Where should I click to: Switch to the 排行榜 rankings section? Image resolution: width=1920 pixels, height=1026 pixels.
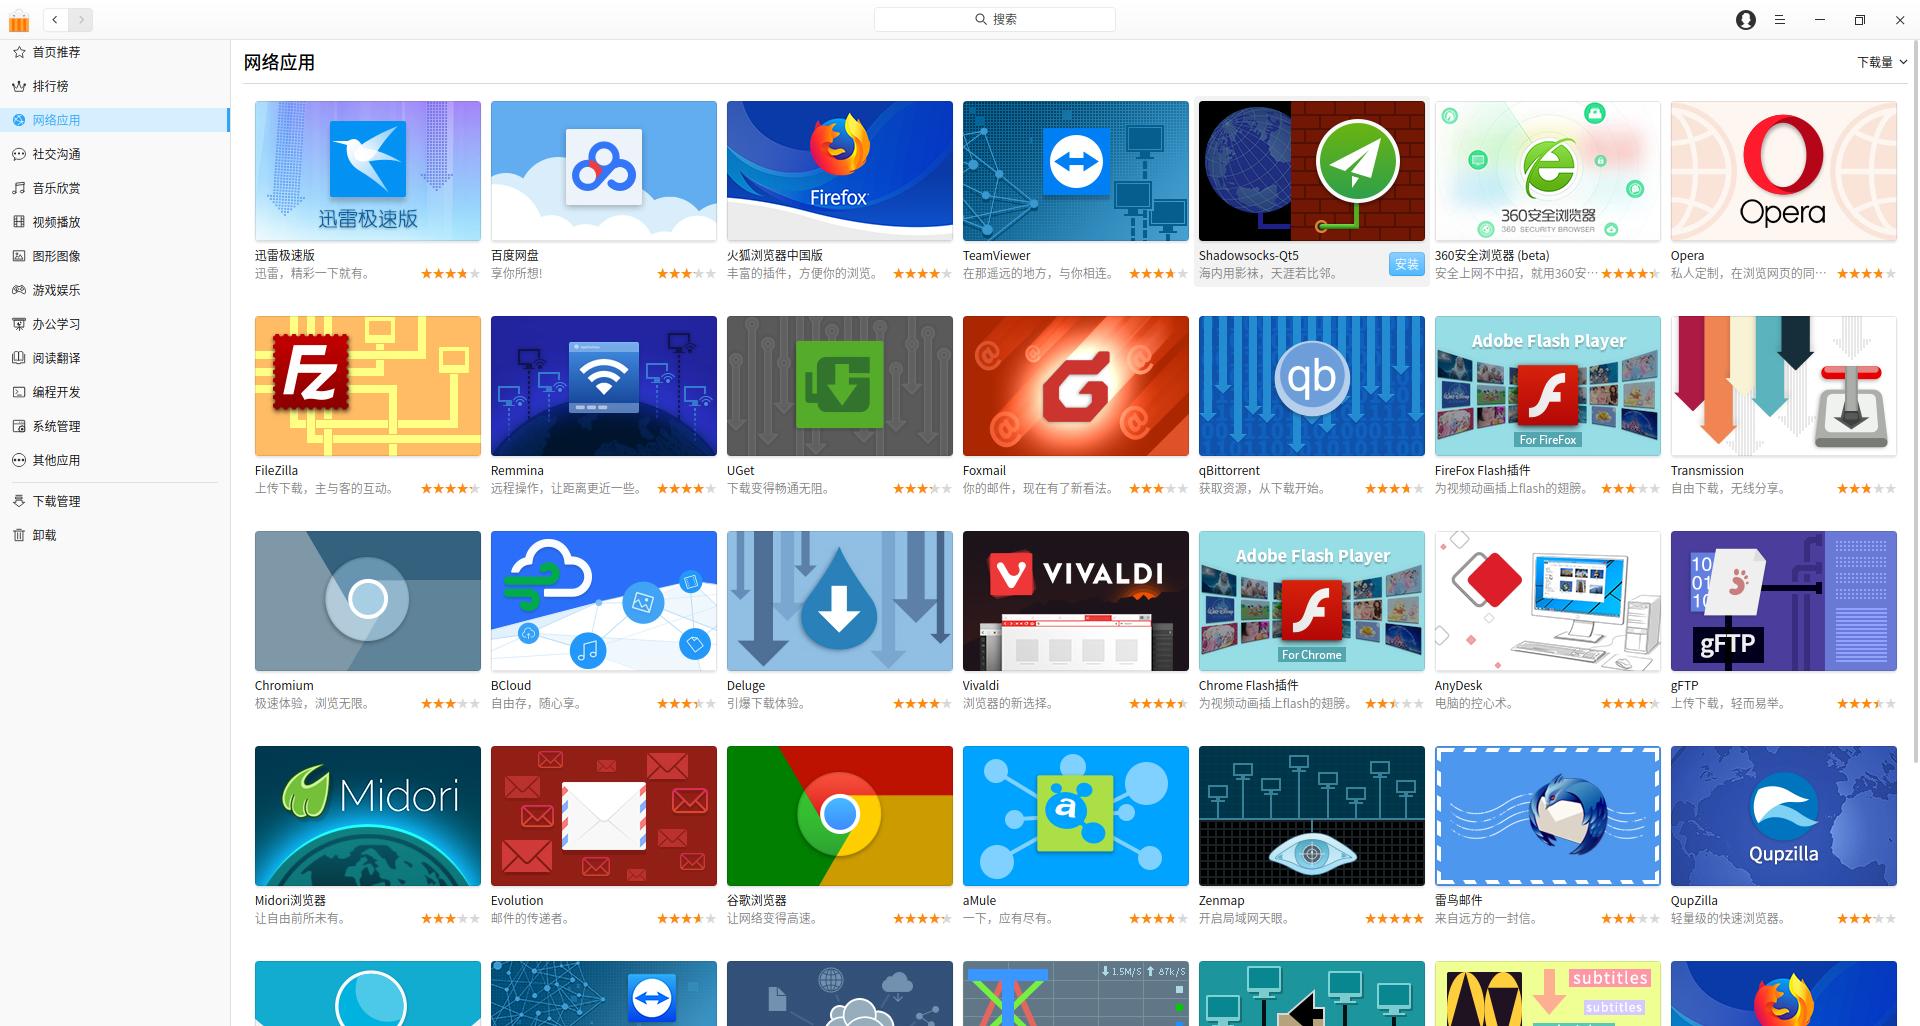(x=57, y=86)
